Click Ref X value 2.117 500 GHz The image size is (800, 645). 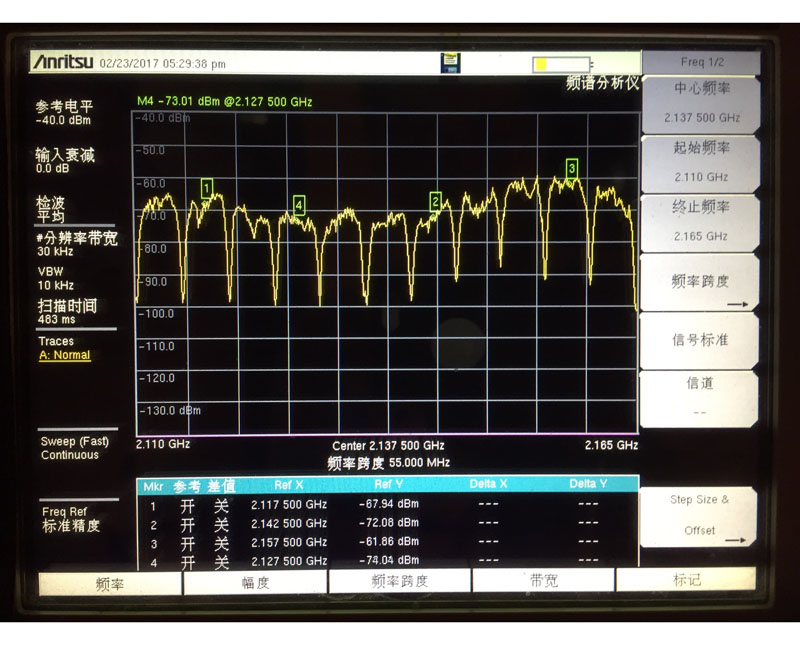tap(289, 505)
